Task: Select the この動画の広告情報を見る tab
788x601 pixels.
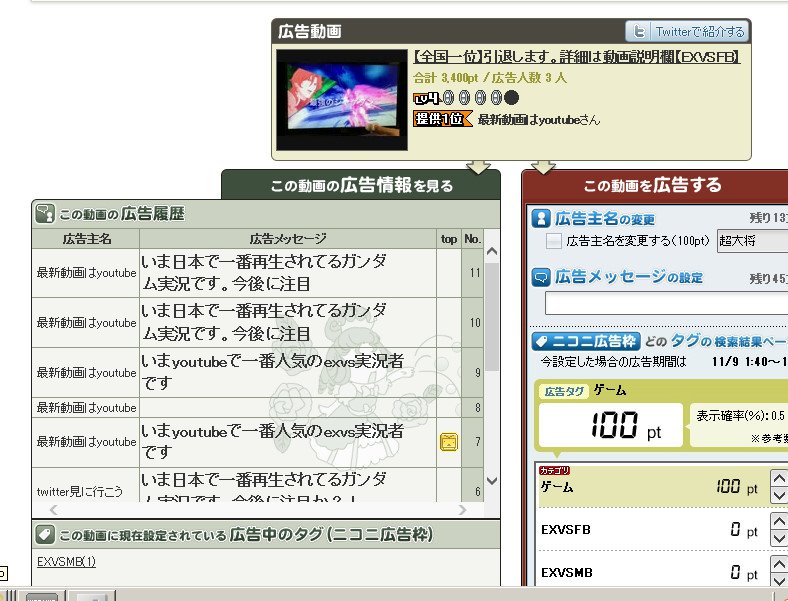Action: [x=361, y=185]
